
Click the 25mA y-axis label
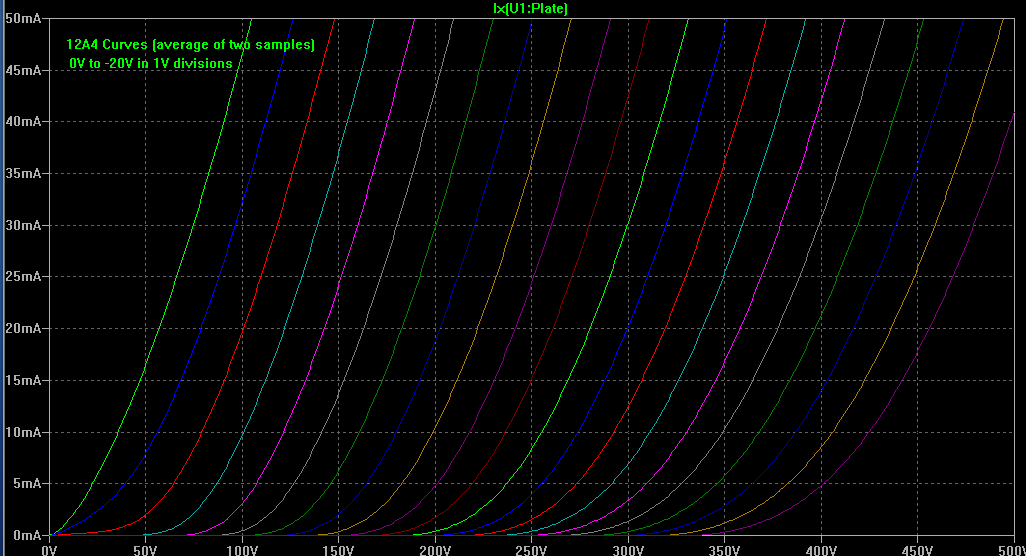(x=23, y=277)
